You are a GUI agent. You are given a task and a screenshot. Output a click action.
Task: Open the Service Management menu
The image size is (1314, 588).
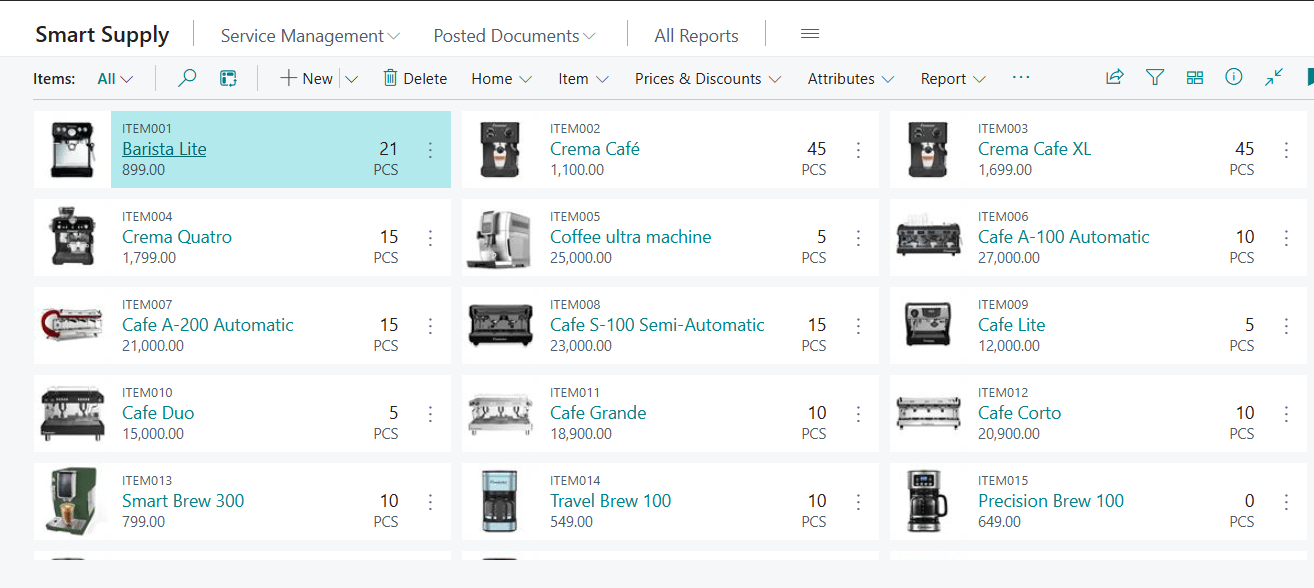click(x=310, y=36)
